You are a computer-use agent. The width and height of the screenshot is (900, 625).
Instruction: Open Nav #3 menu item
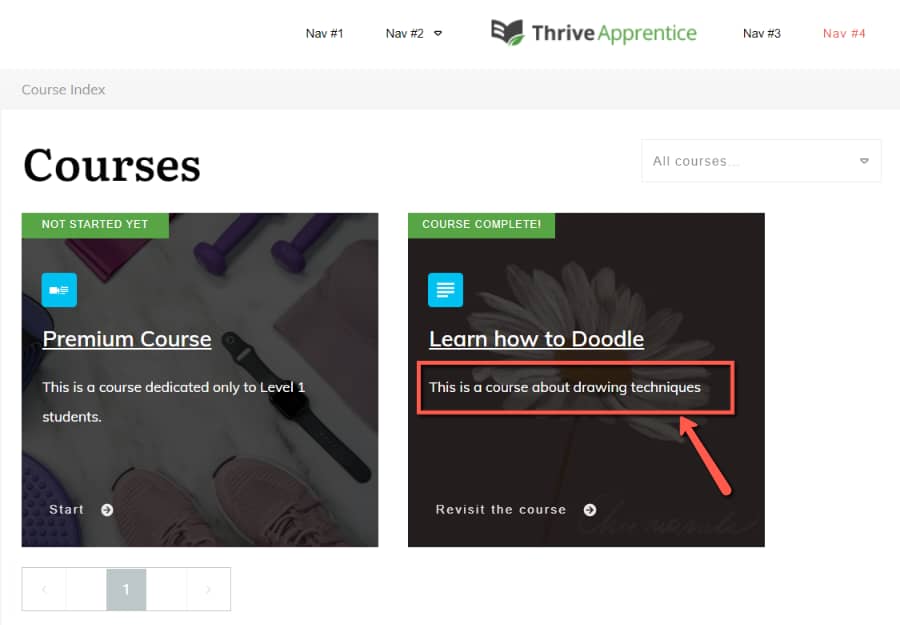point(762,33)
